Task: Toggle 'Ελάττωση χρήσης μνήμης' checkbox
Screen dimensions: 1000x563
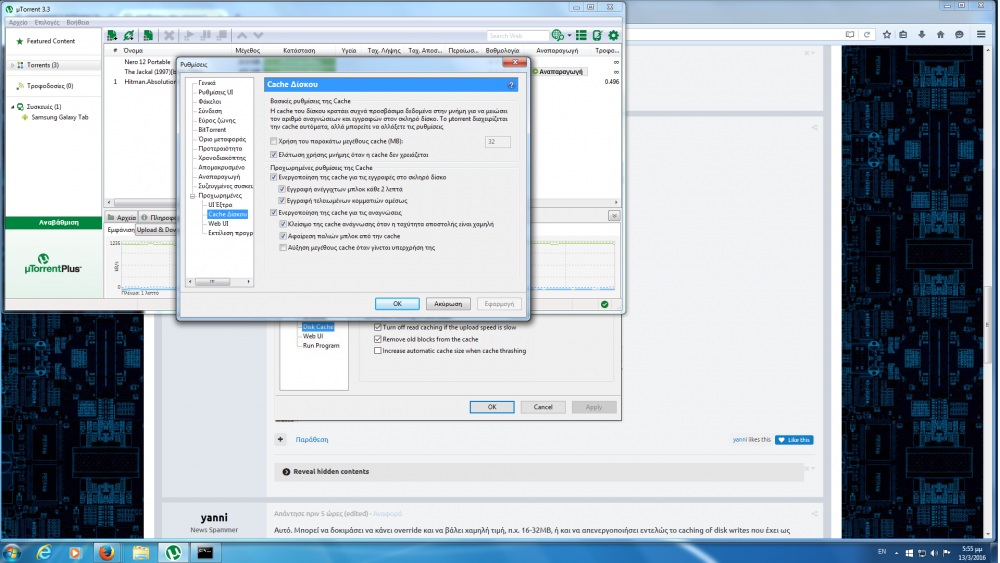Action: 274,155
